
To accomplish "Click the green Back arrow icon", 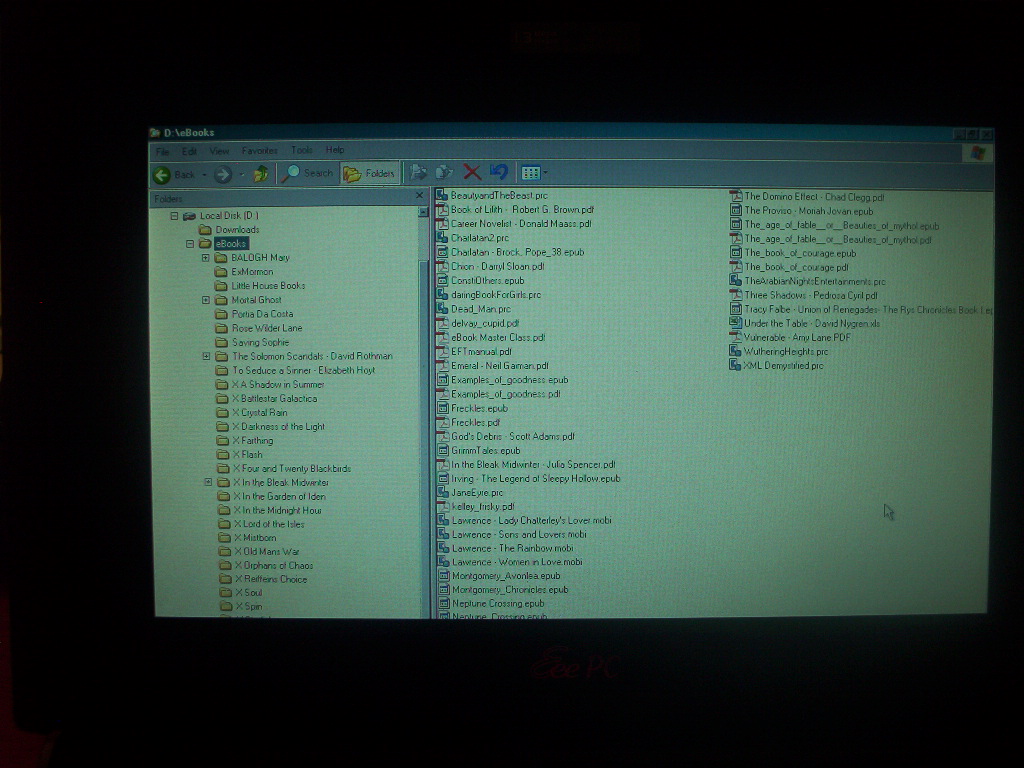I will click(x=161, y=174).
